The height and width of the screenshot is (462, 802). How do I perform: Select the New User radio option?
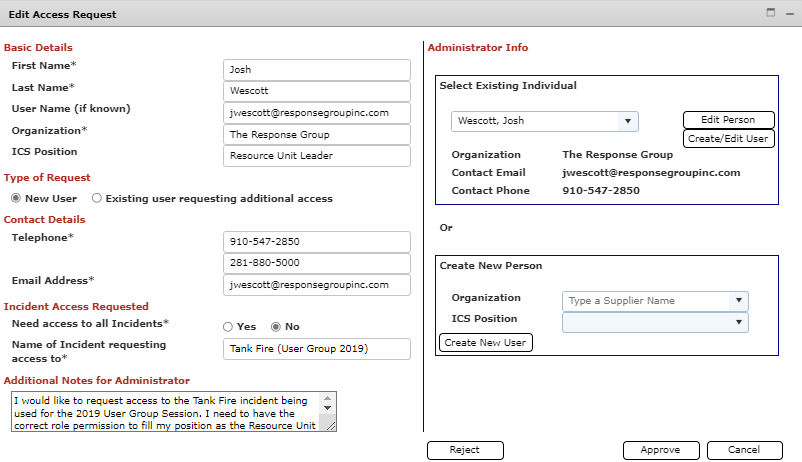click(16, 198)
